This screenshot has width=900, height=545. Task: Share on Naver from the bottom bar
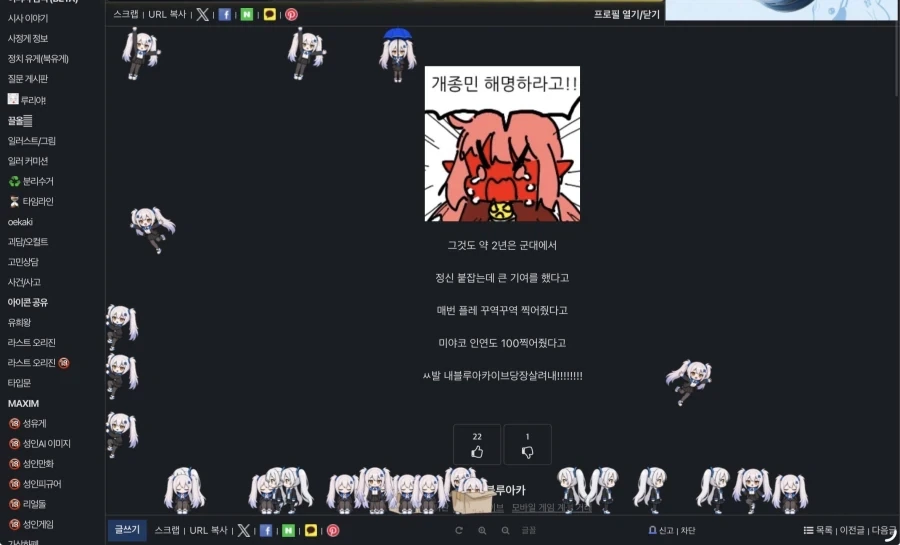tap(288, 530)
